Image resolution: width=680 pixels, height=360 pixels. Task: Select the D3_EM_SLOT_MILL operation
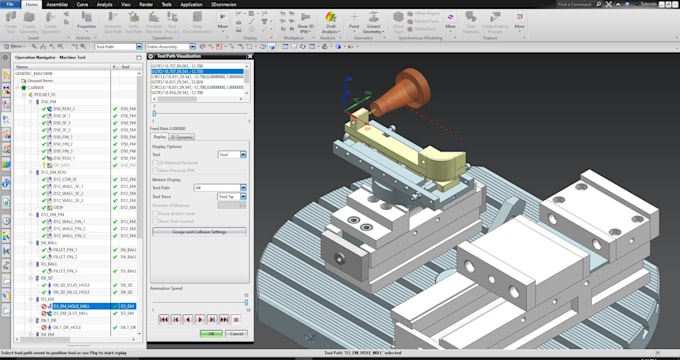(70, 313)
